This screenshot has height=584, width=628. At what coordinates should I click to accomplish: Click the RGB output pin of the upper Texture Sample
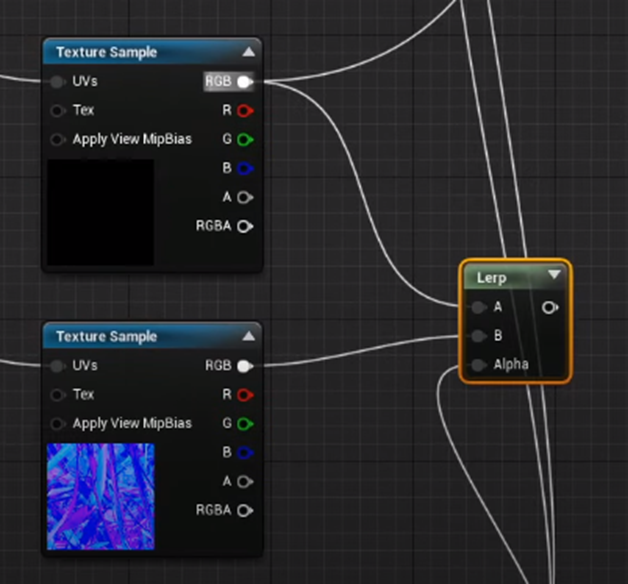(x=245, y=82)
